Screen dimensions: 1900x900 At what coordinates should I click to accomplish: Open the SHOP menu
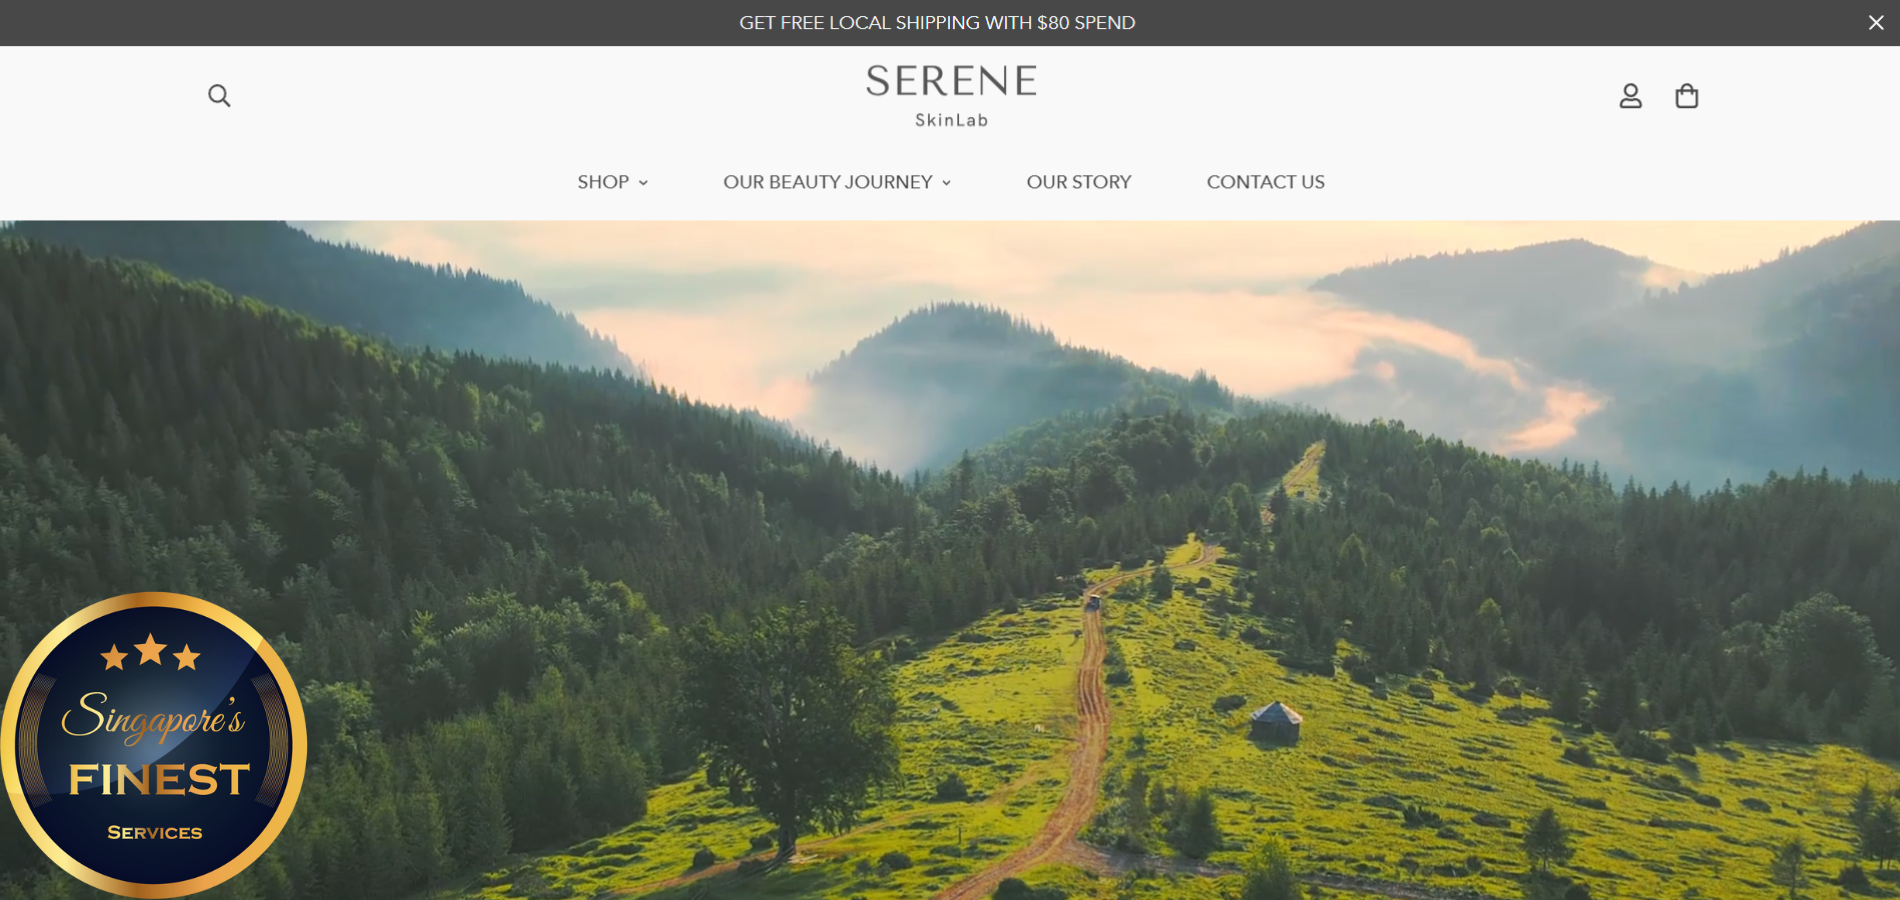603,182
